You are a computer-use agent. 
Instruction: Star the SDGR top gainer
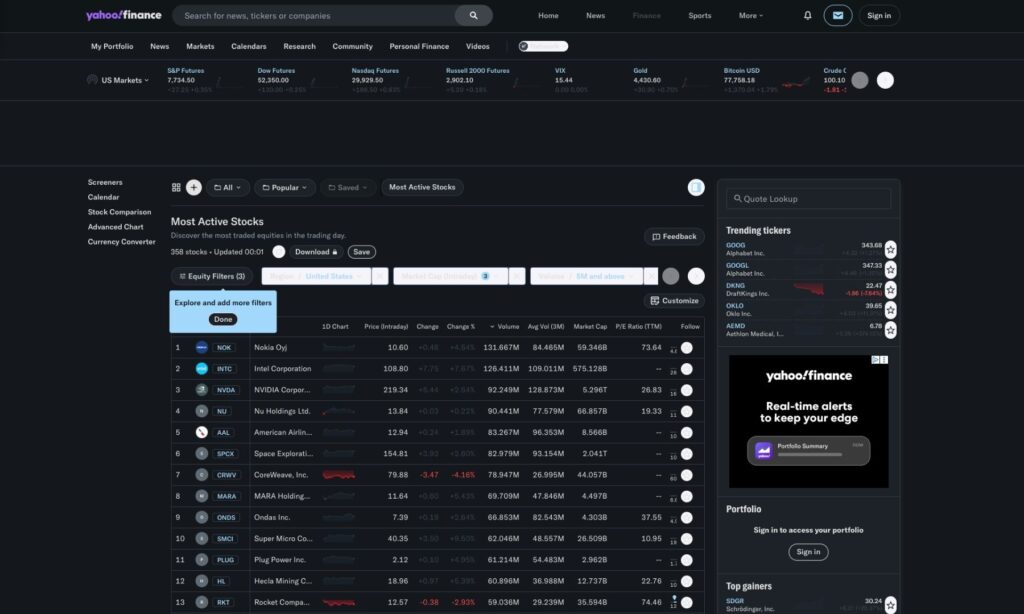click(x=891, y=605)
